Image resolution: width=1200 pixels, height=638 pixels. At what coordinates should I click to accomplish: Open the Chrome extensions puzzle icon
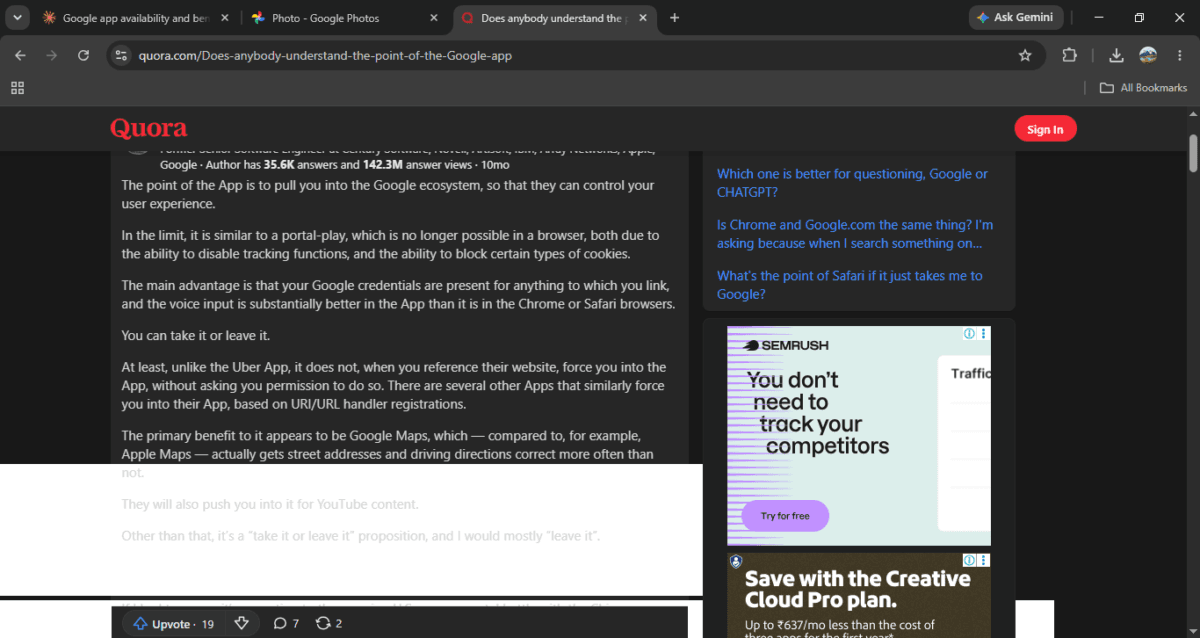click(1069, 56)
